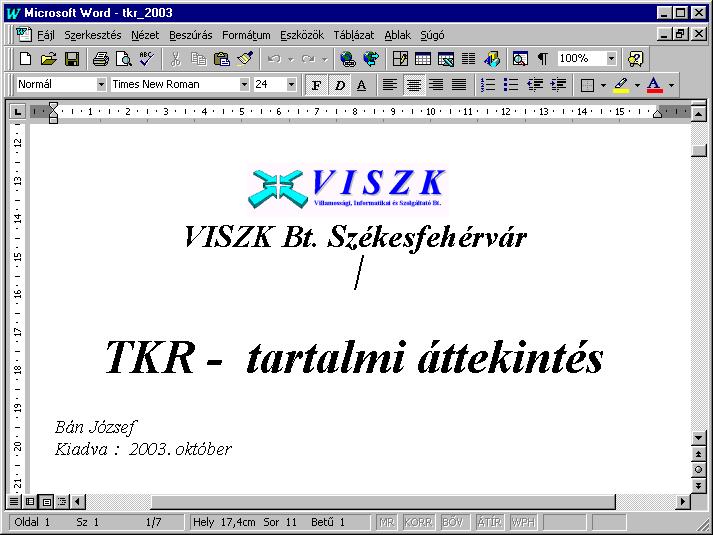
Task: Switch to outline view button
Action: pos(62,501)
